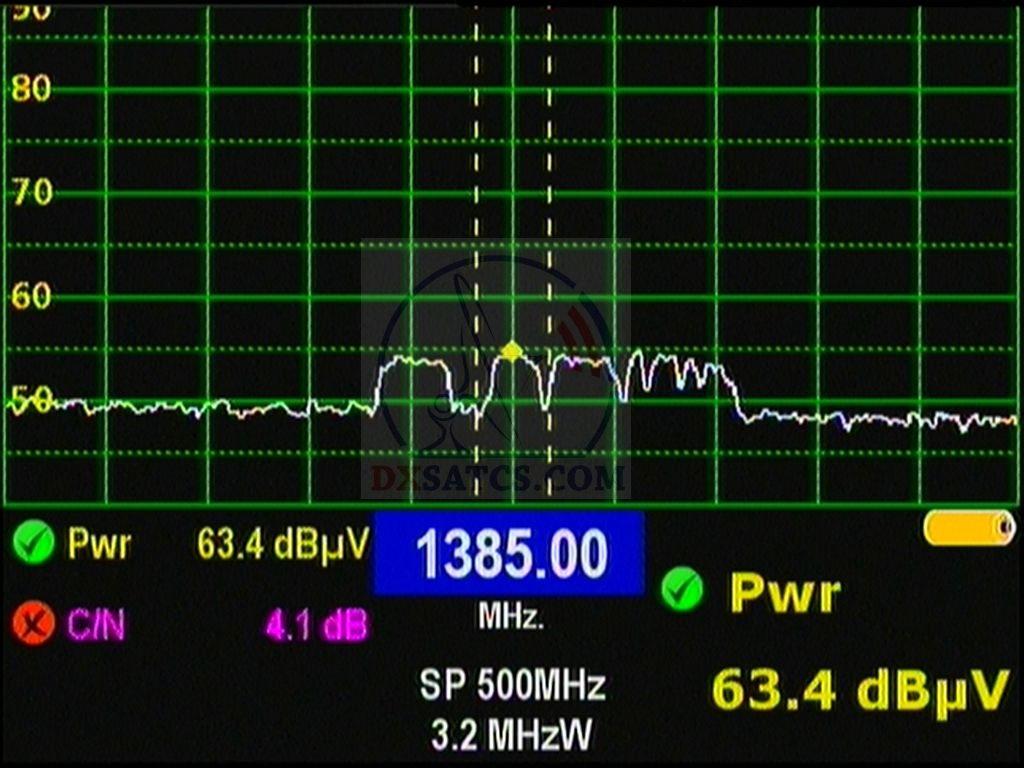
Task: Click the 80 level label on the vertical axis
Action: (30, 89)
